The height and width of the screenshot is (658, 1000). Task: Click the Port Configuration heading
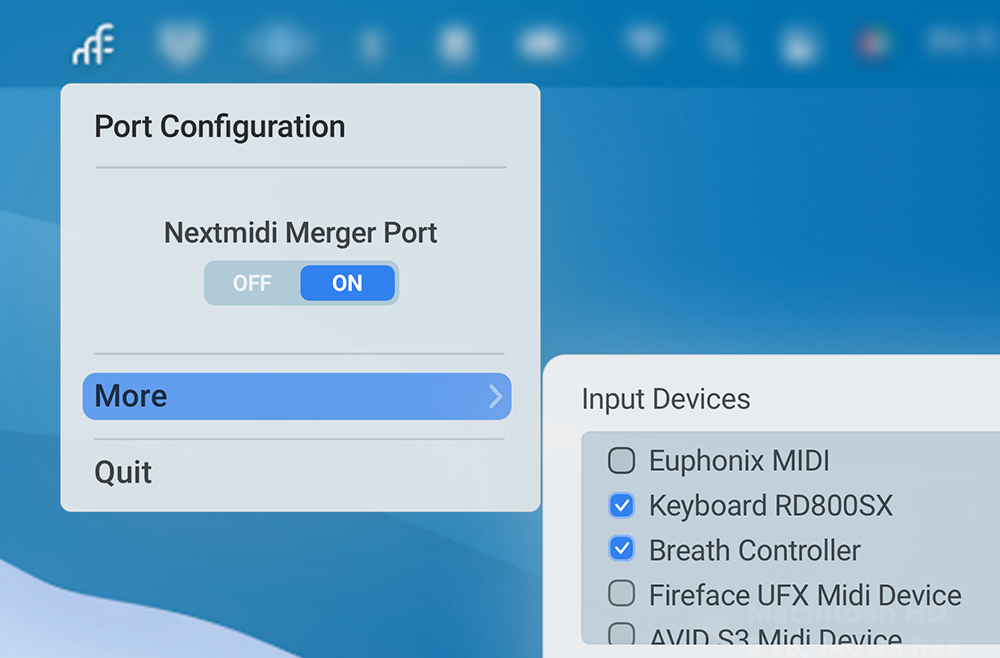point(220,126)
